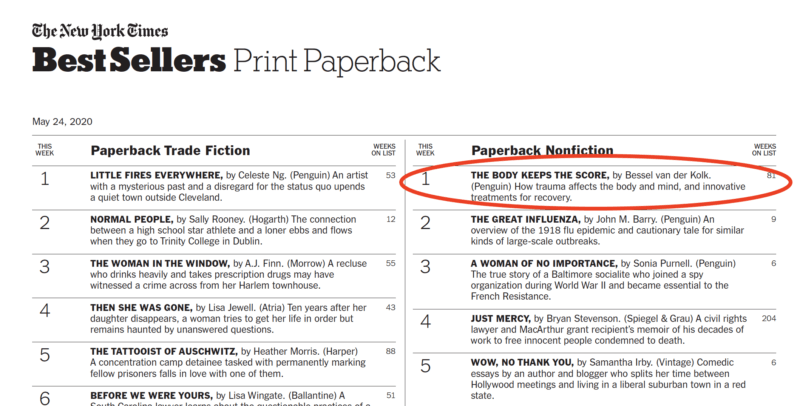Click The Tattooist of Auschwitz title

pos(164,351)
